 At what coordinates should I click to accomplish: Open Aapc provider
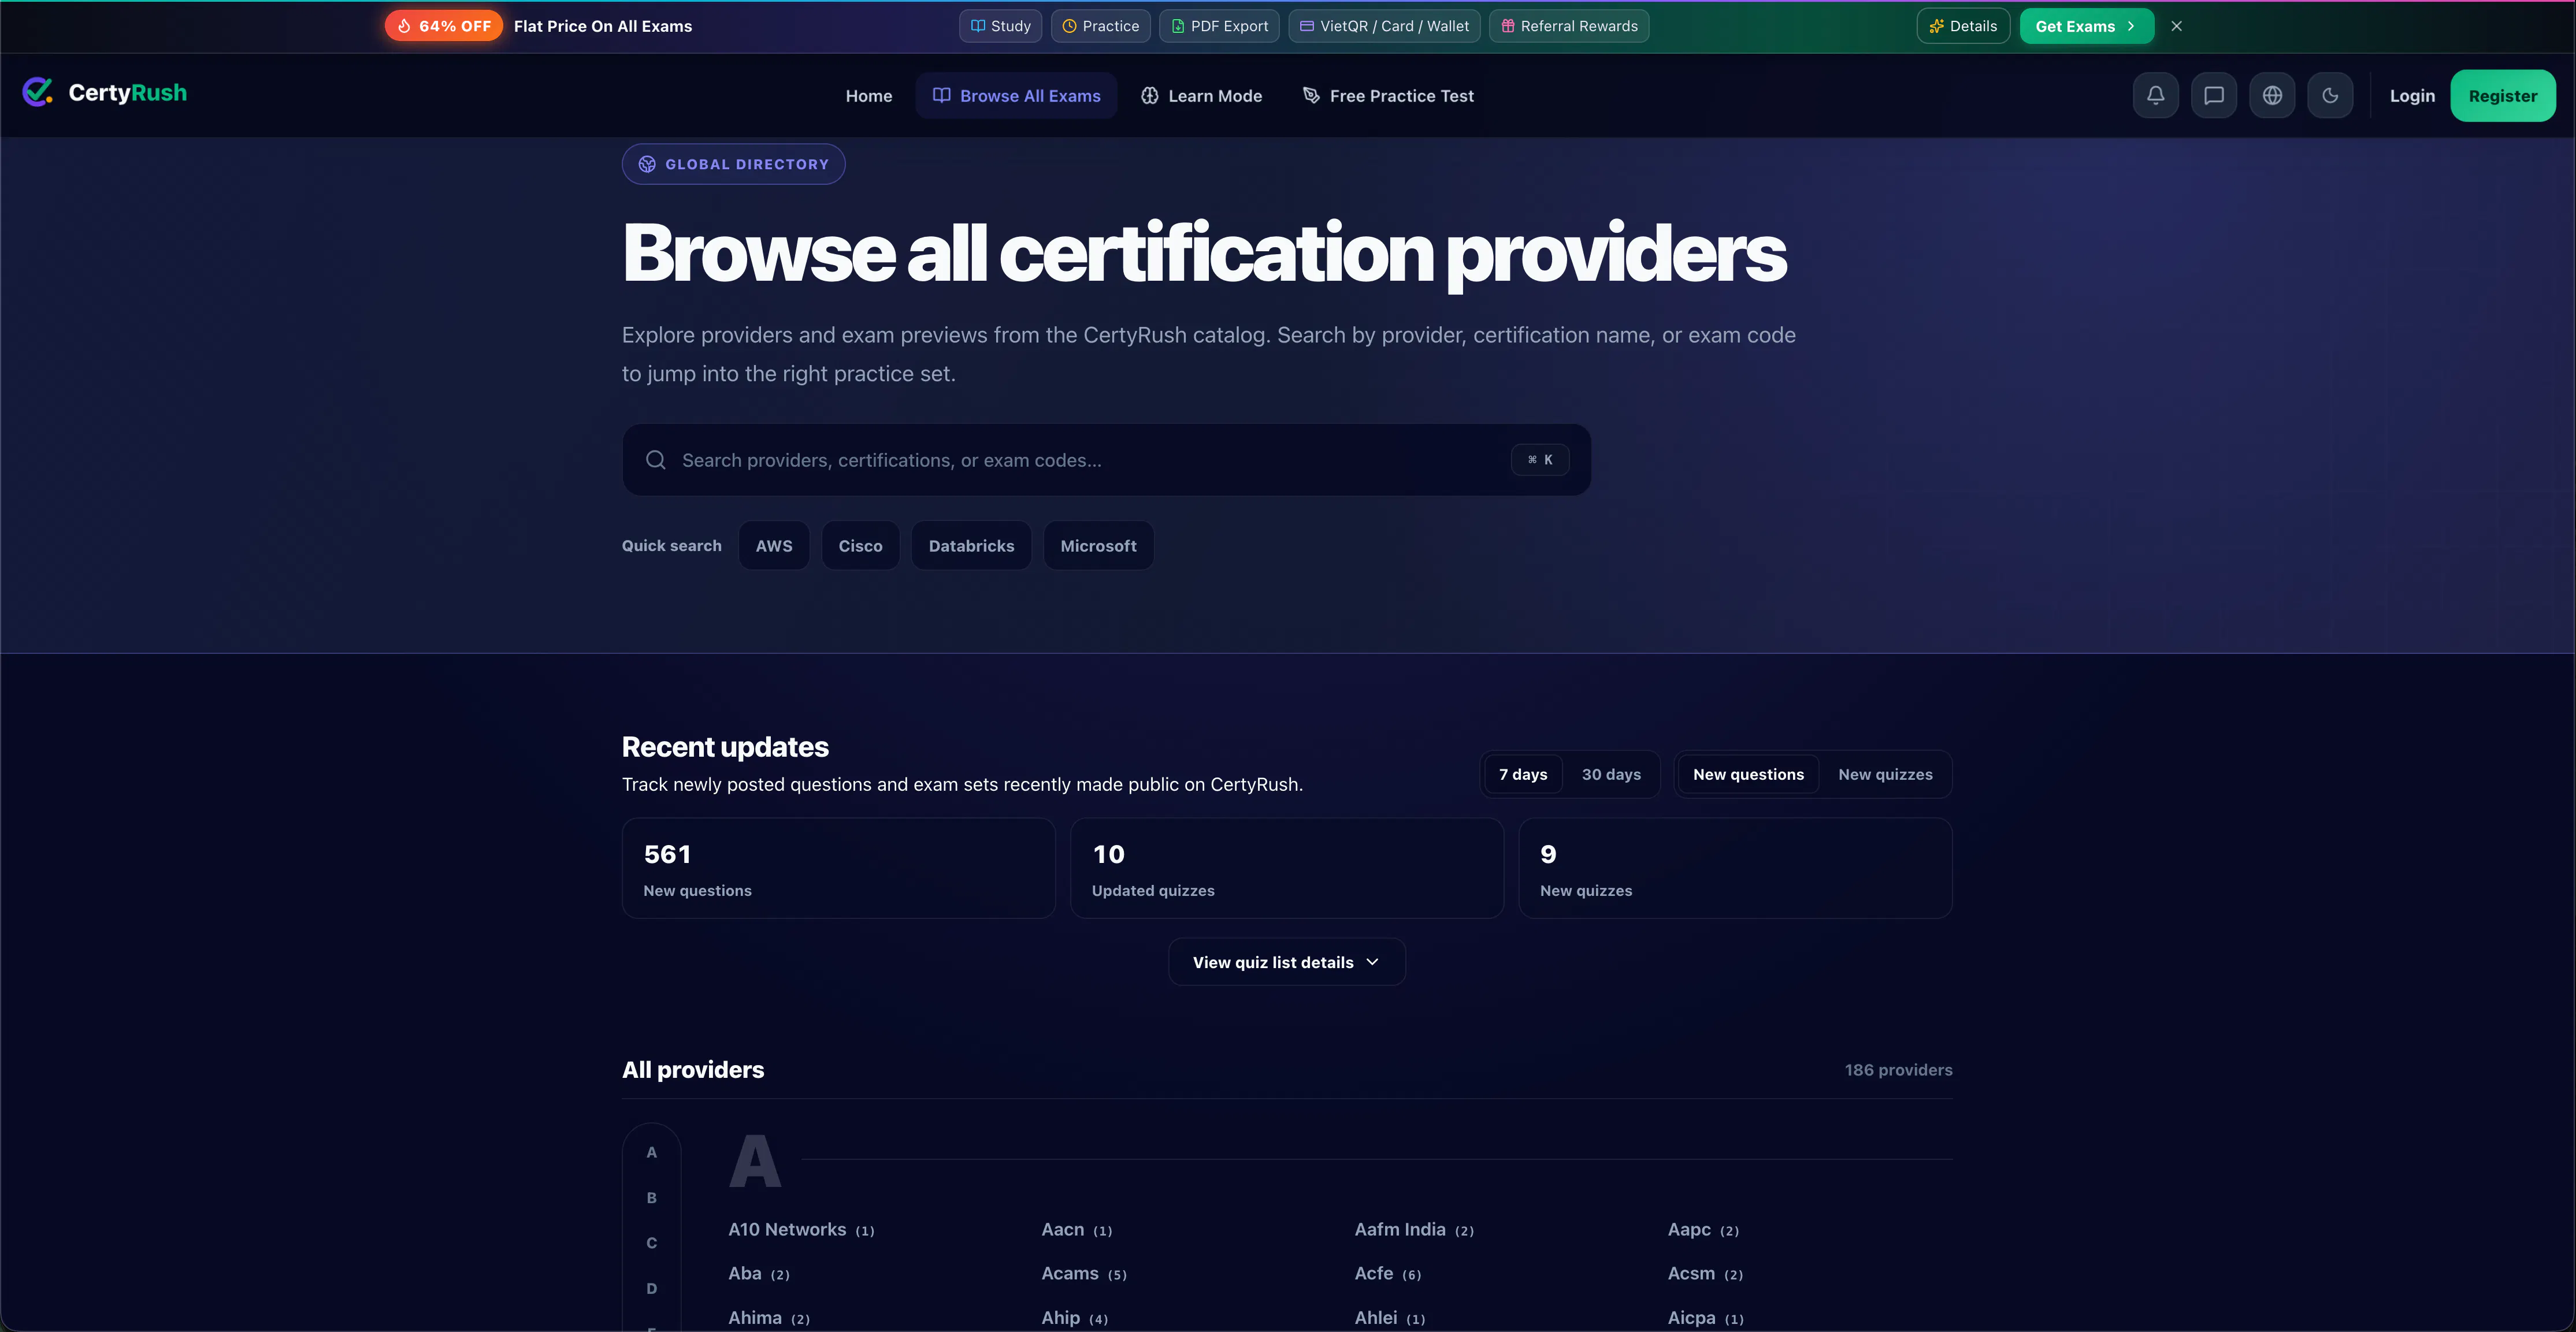tap(1703, 1230)
